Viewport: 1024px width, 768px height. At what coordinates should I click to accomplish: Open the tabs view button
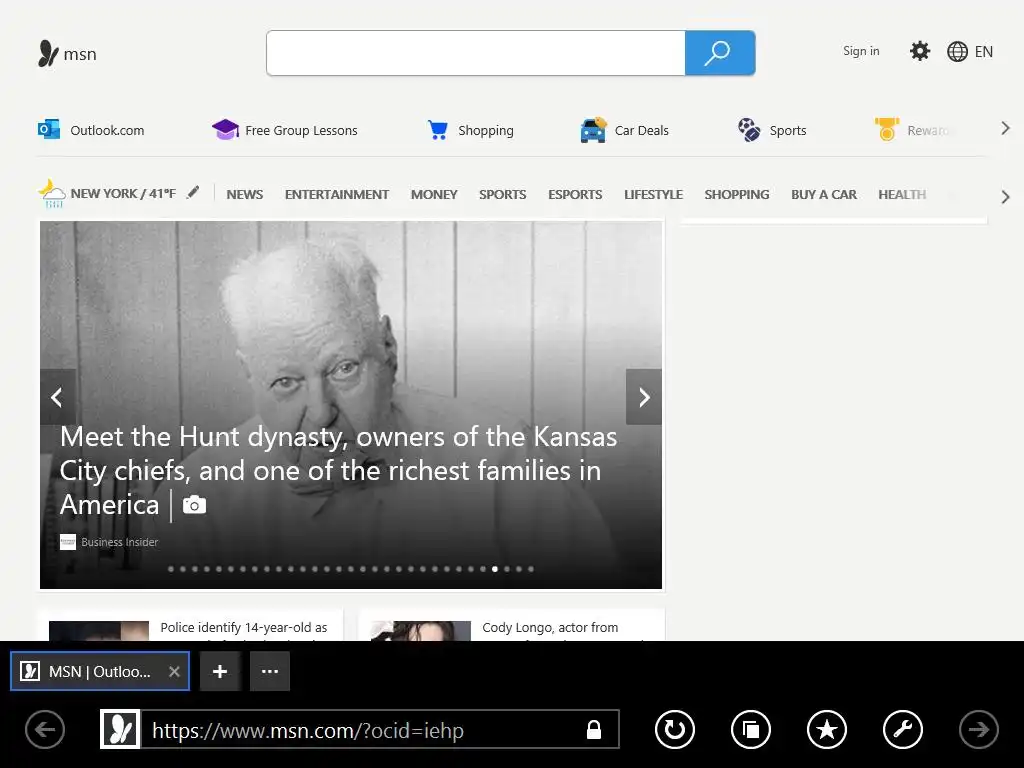[751, 729]
